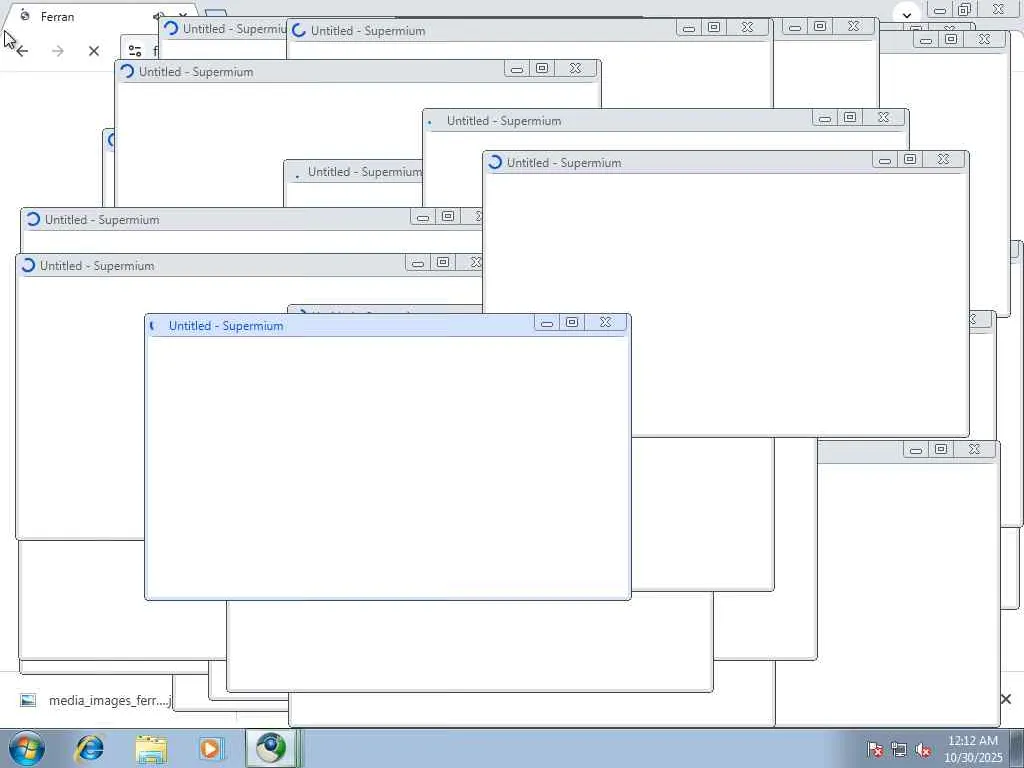Open the tab search chevron dropdown

906,15
